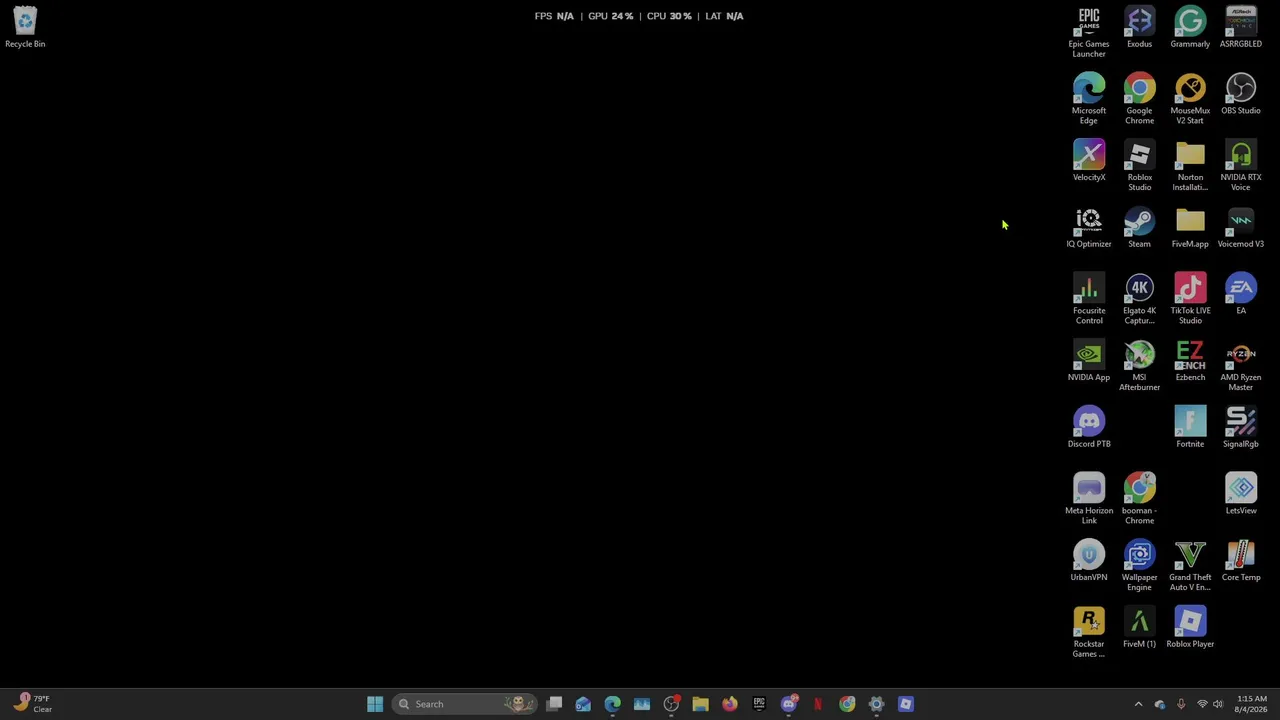Open Netflix from the taskbar
The height and width of the screenshot is (720, 1280).
pyautogui.click(x=818, y=704)
